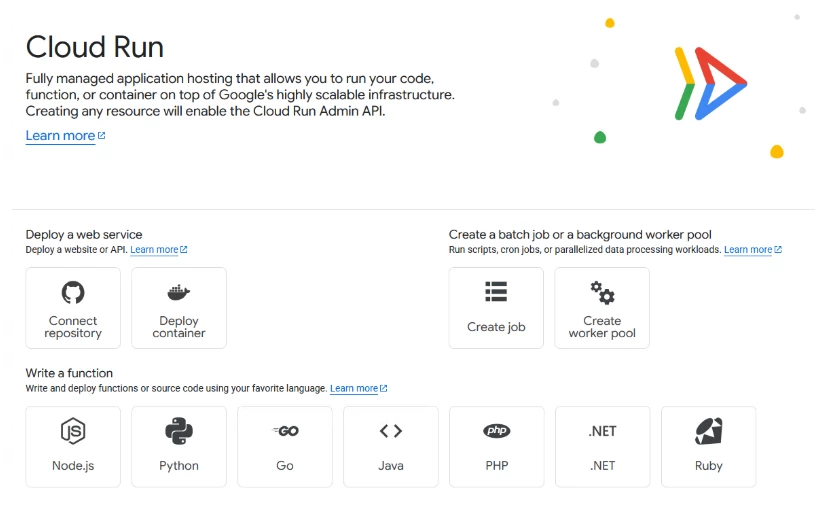This screenshot has height=519, width=815.
Task: Click the Node.js hexagon logo
Action: 73,431
